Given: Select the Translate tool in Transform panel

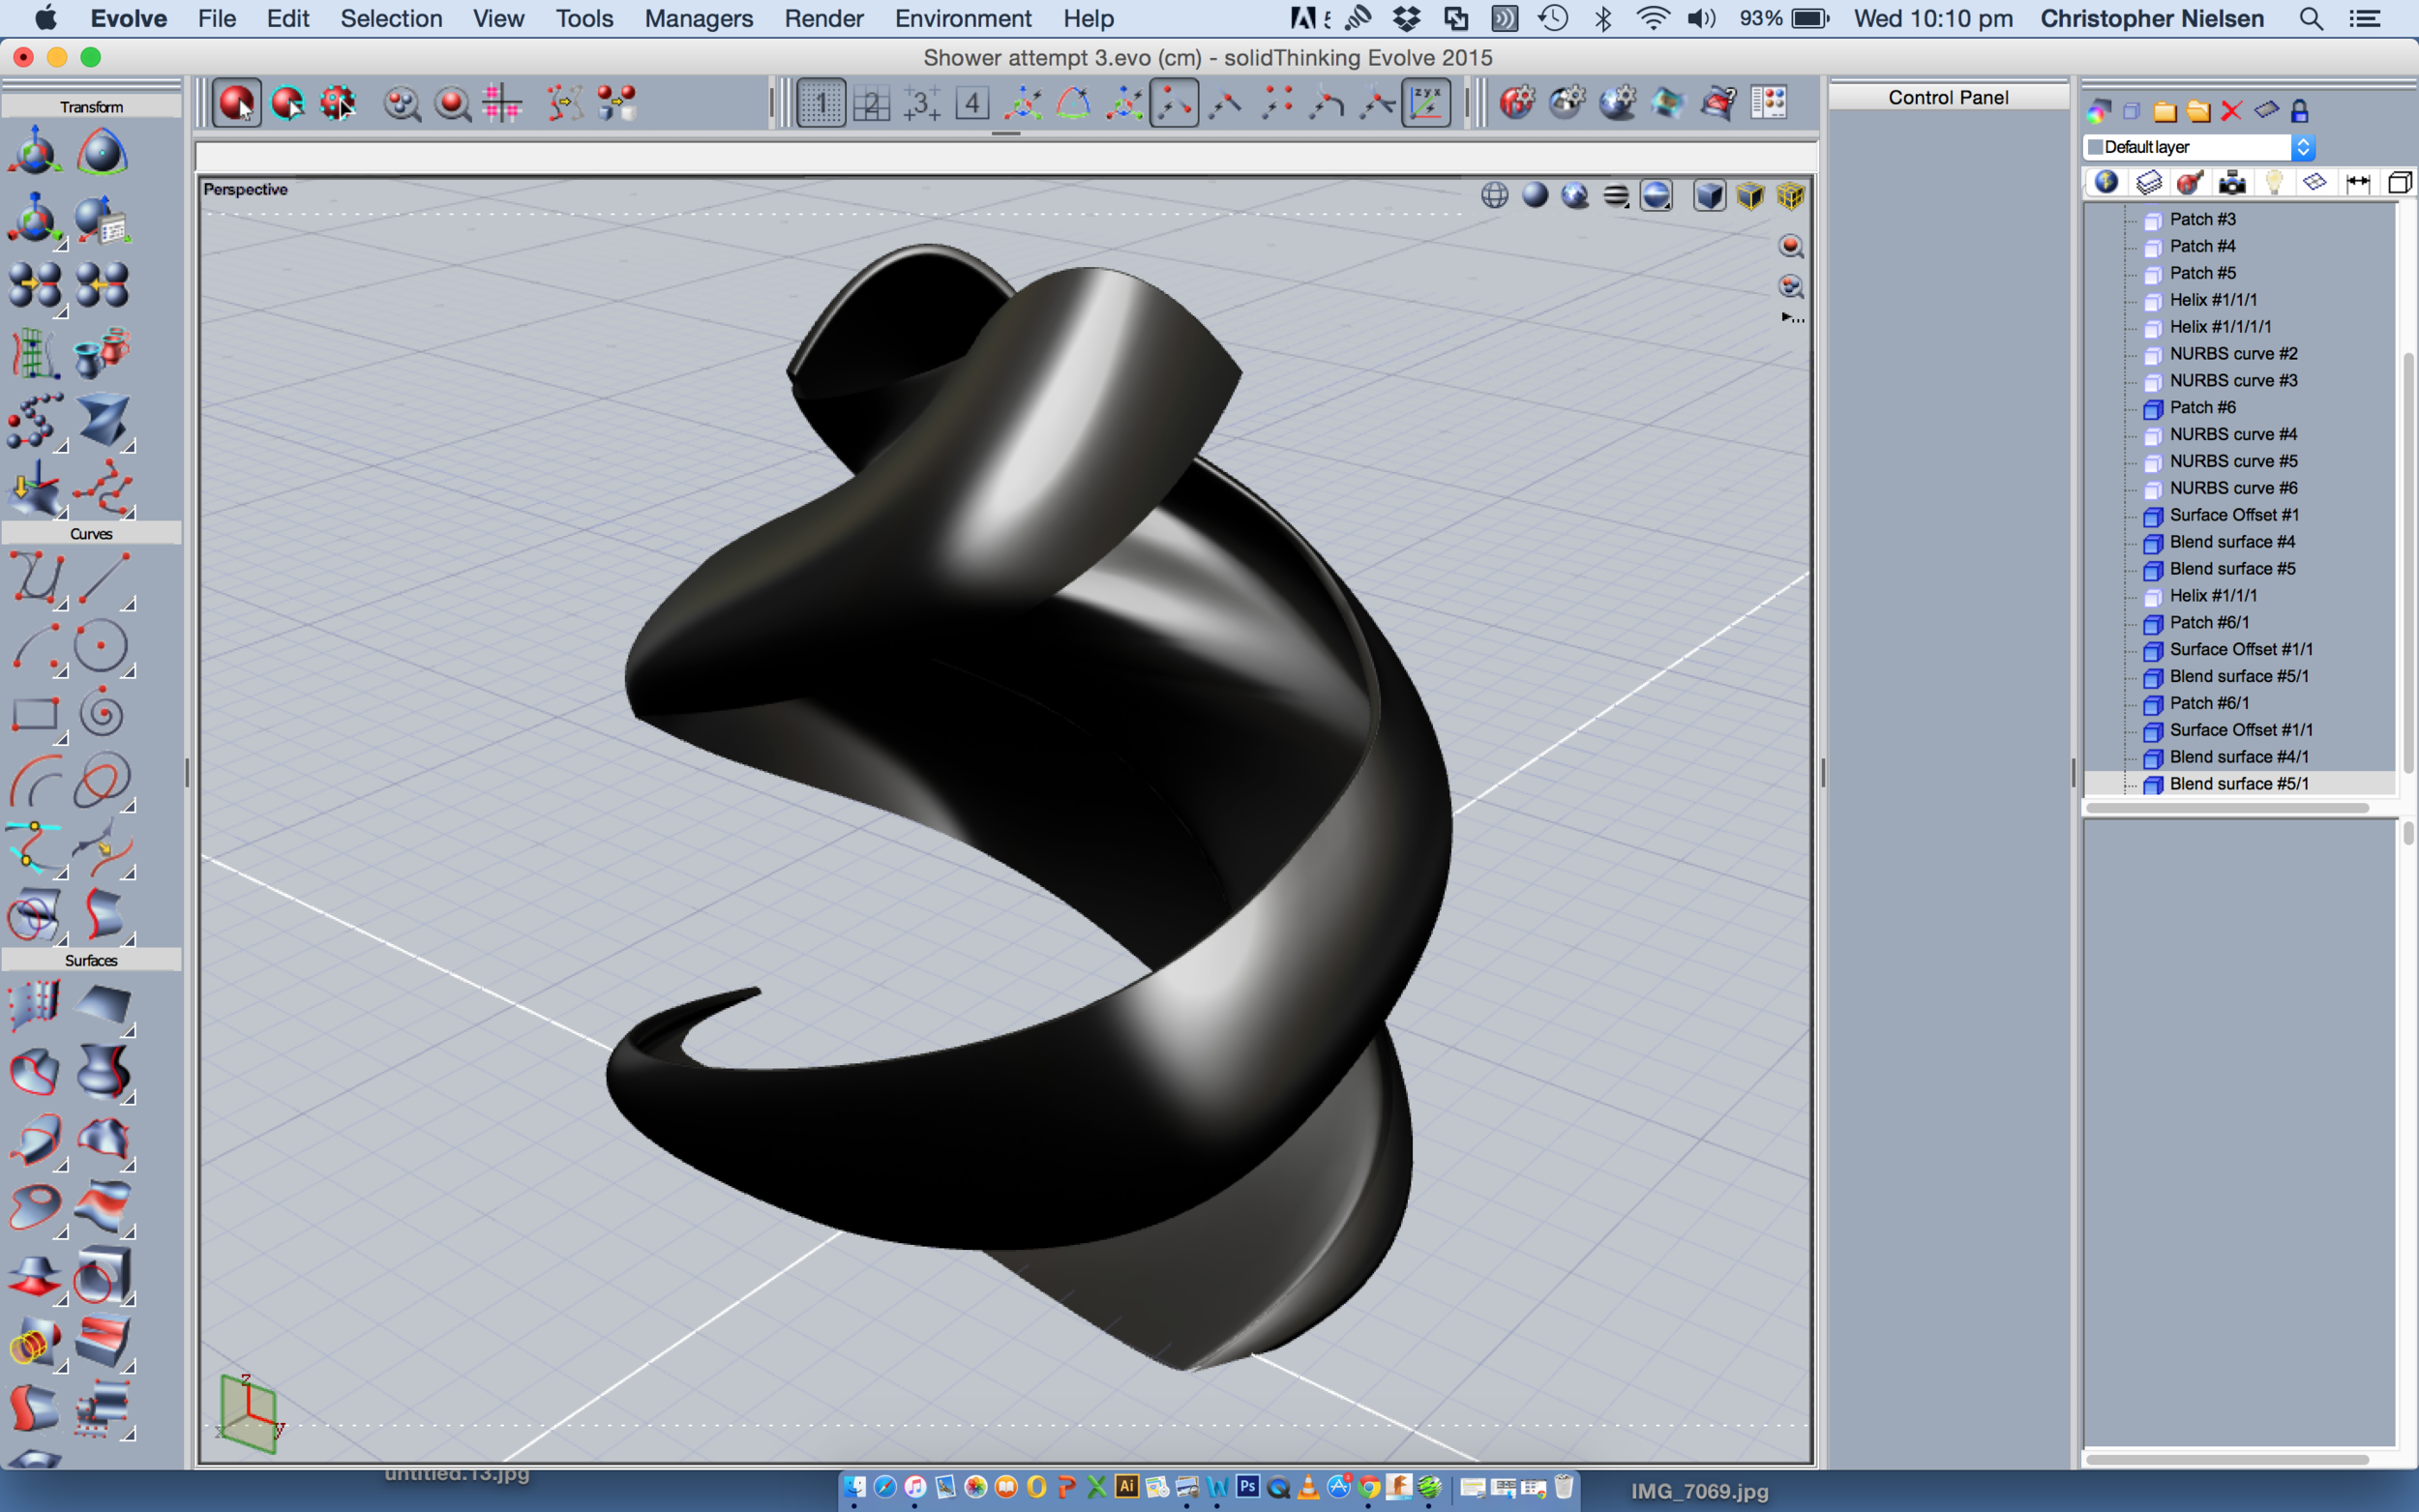Looking at the screenshot, I should 34,151.
